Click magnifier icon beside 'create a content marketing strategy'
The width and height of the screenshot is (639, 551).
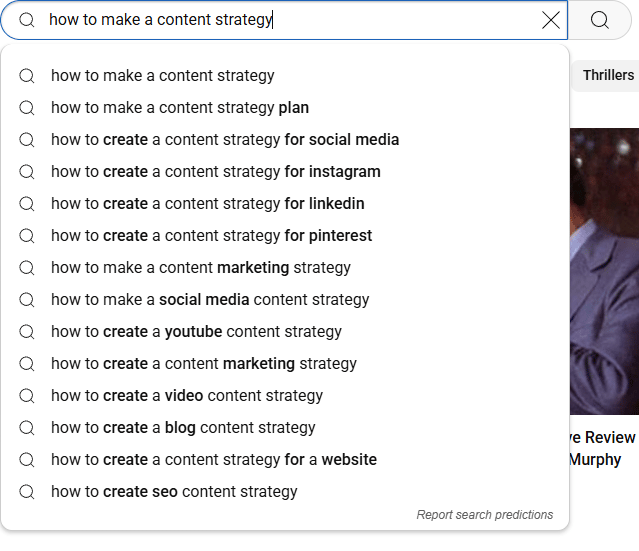27,363
